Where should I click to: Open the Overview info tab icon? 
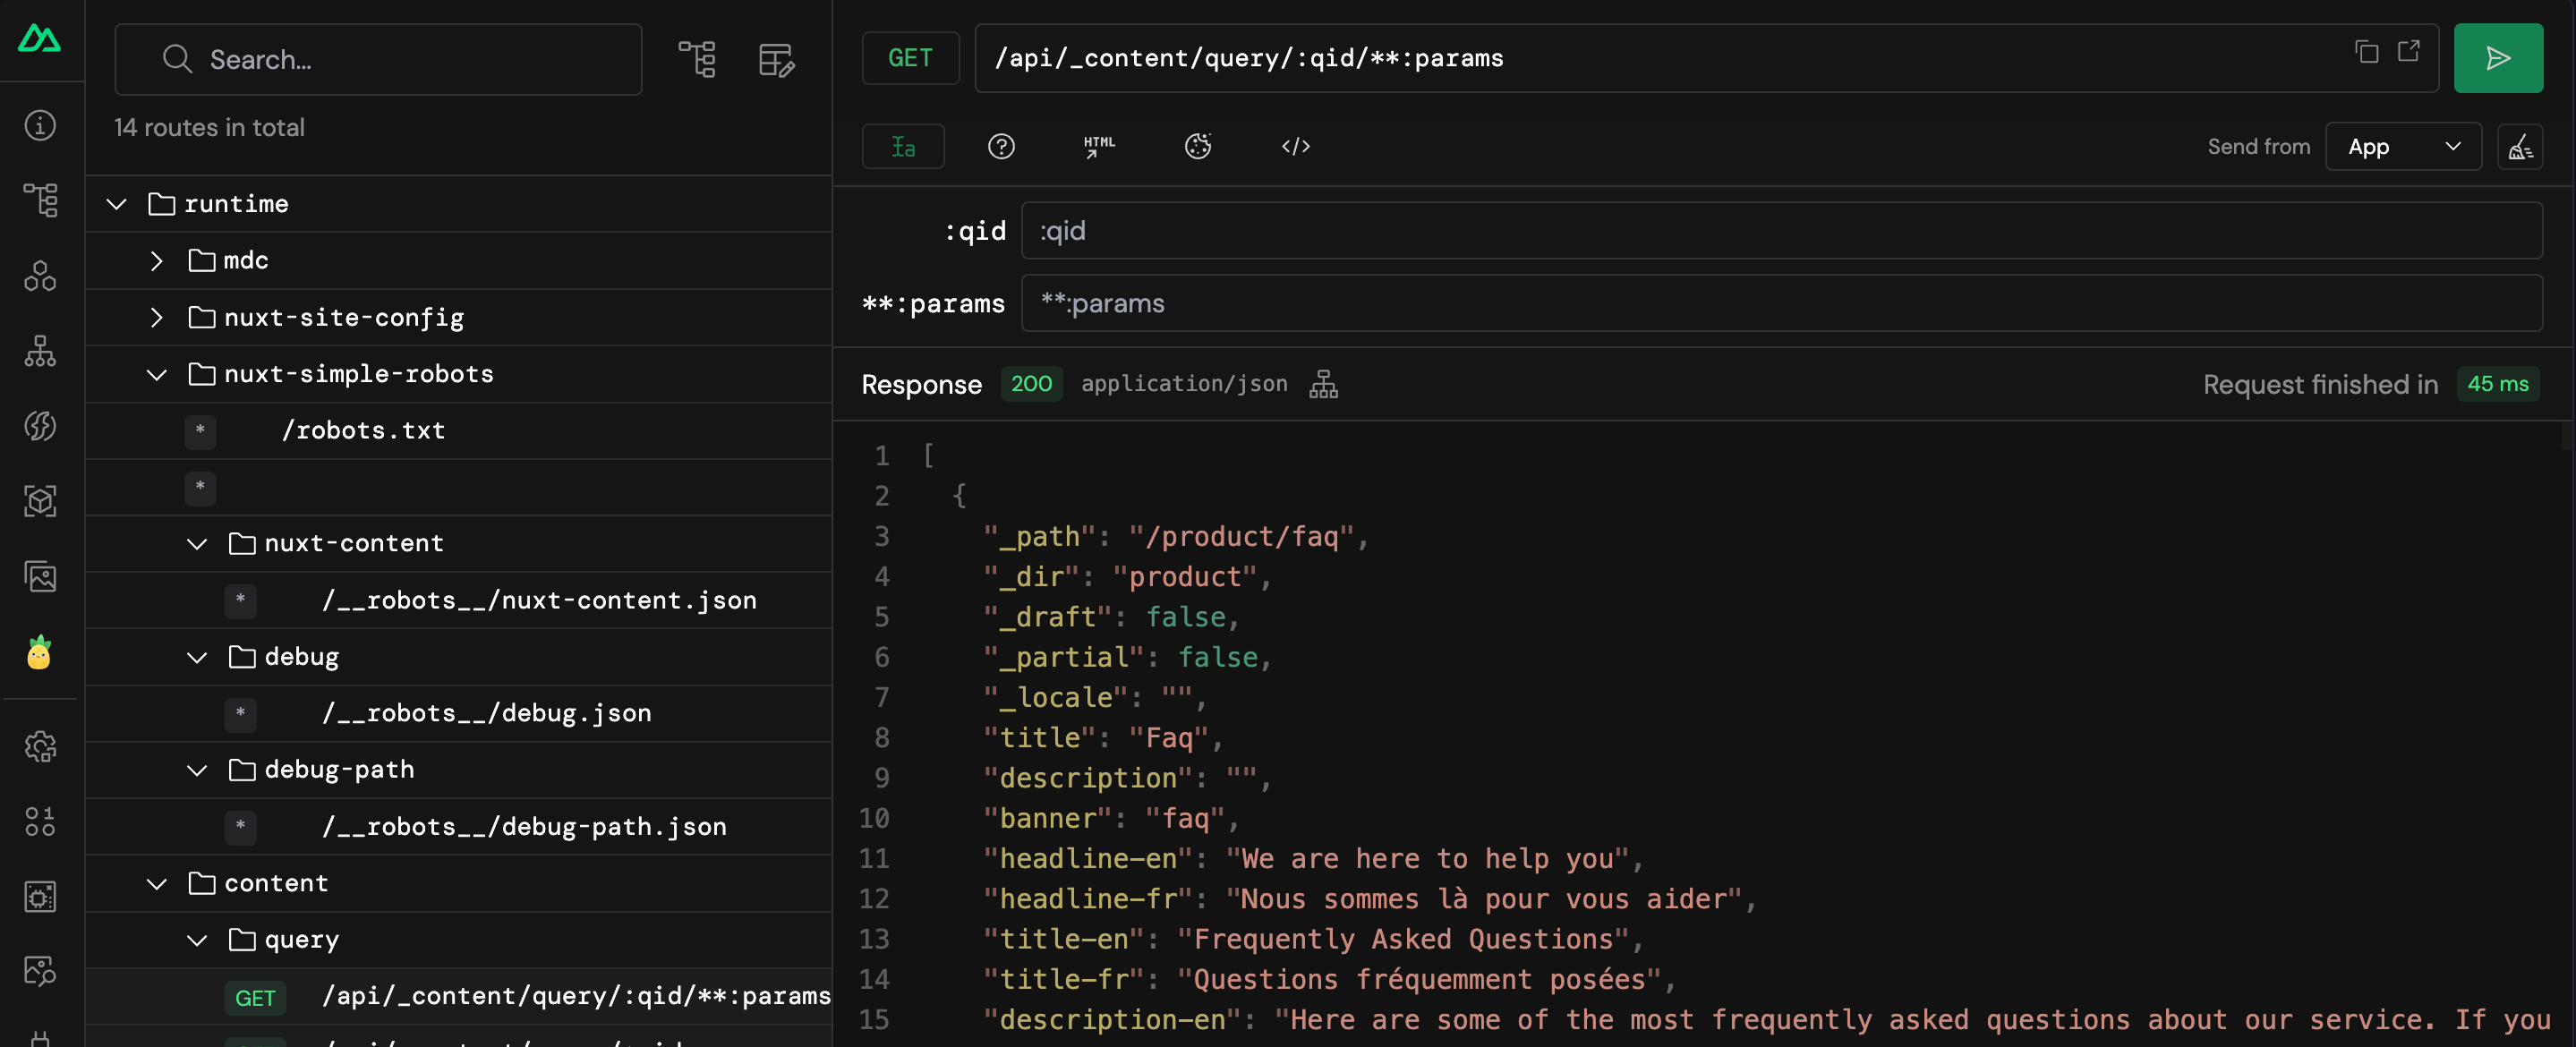click(40, 125)
